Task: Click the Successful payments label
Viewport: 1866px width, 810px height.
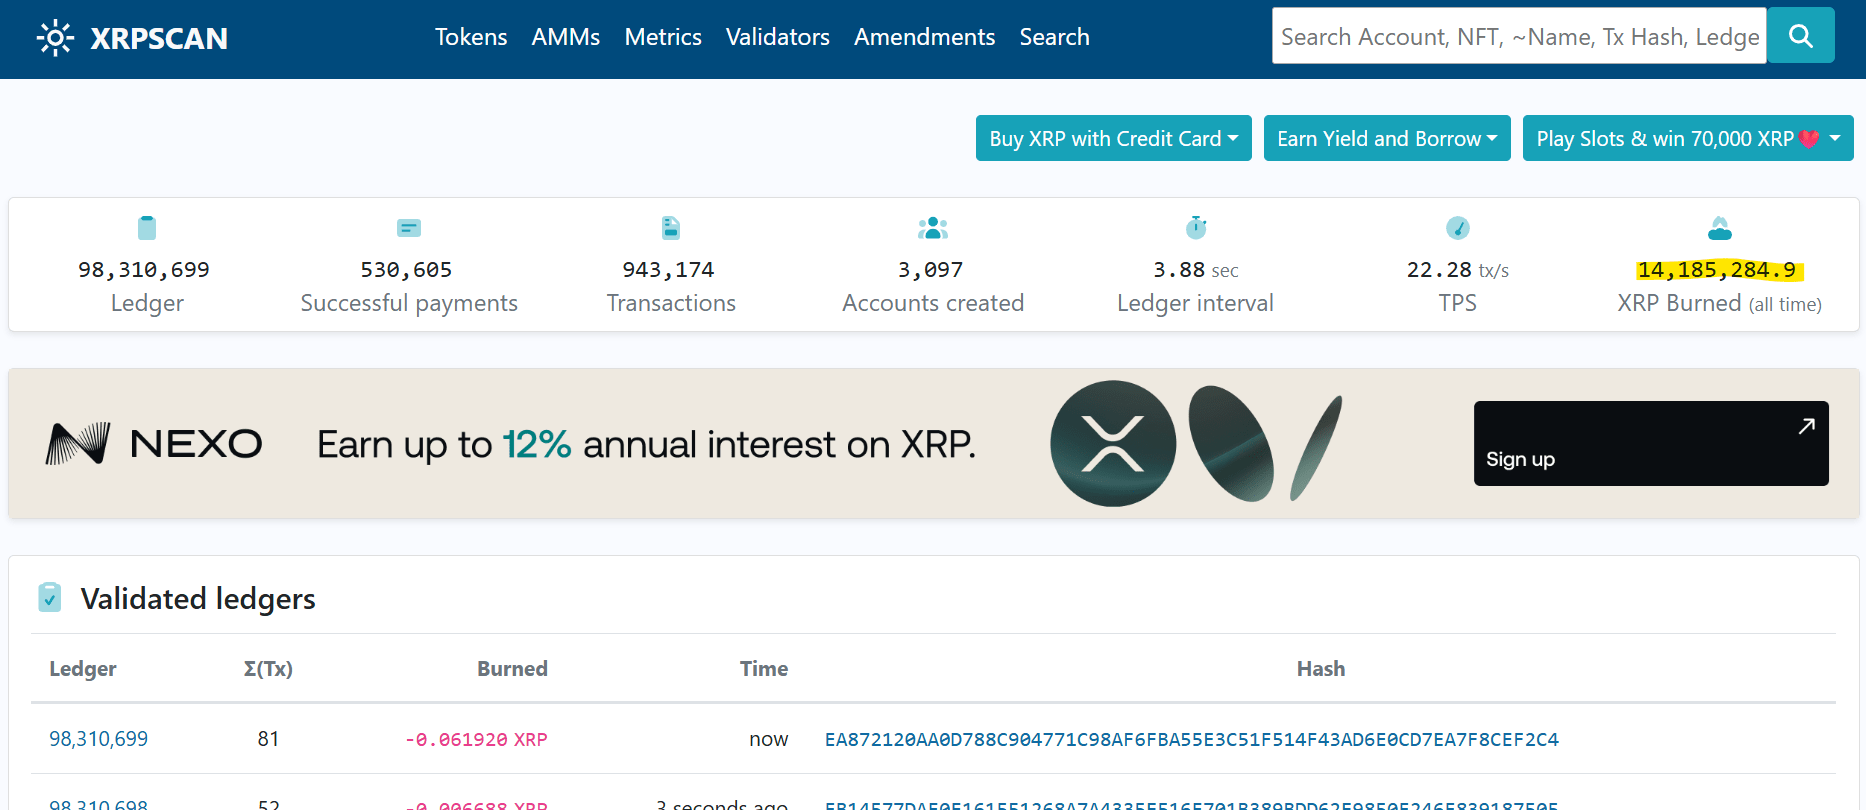Action: [409, 303]
